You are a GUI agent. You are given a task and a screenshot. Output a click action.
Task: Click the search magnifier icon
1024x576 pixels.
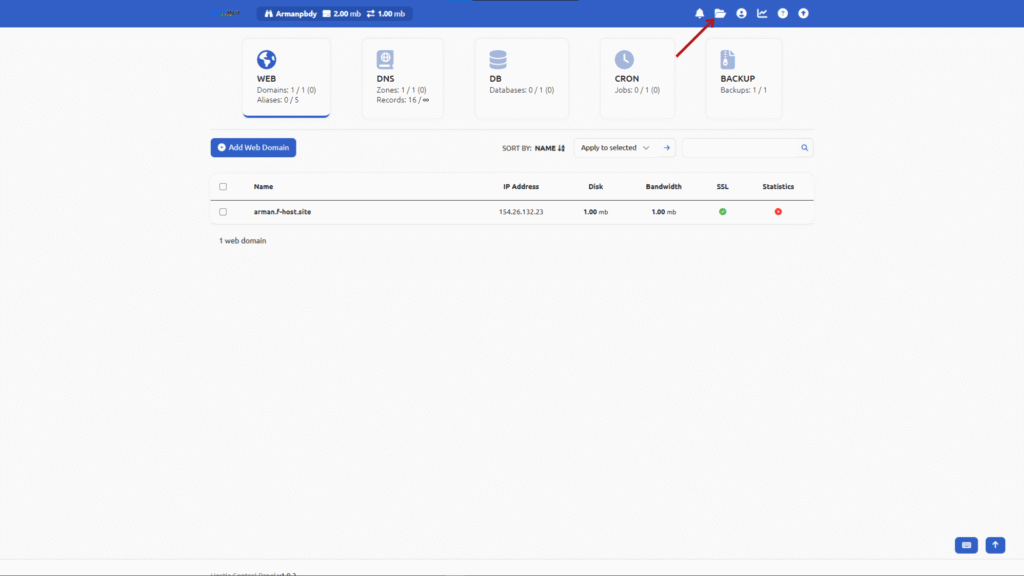coord(804,148)
